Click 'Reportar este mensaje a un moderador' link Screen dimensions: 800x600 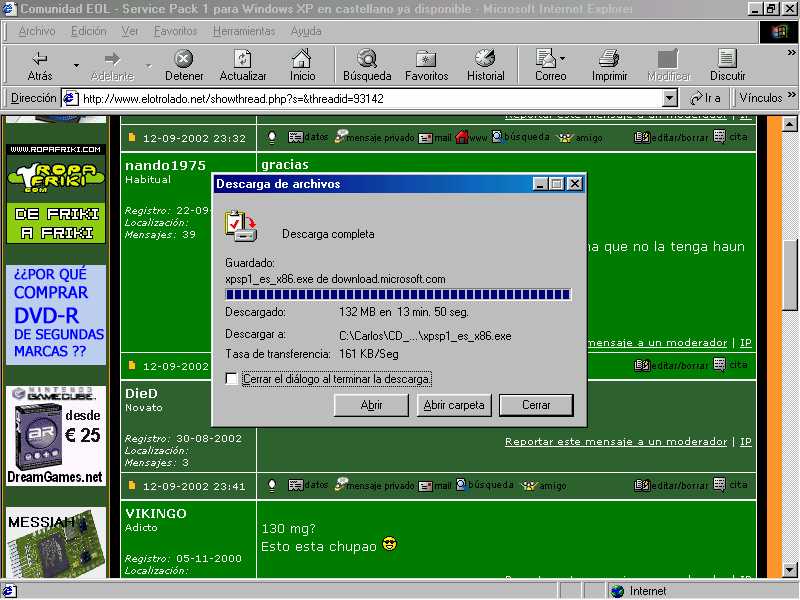(x=616, y=441)
